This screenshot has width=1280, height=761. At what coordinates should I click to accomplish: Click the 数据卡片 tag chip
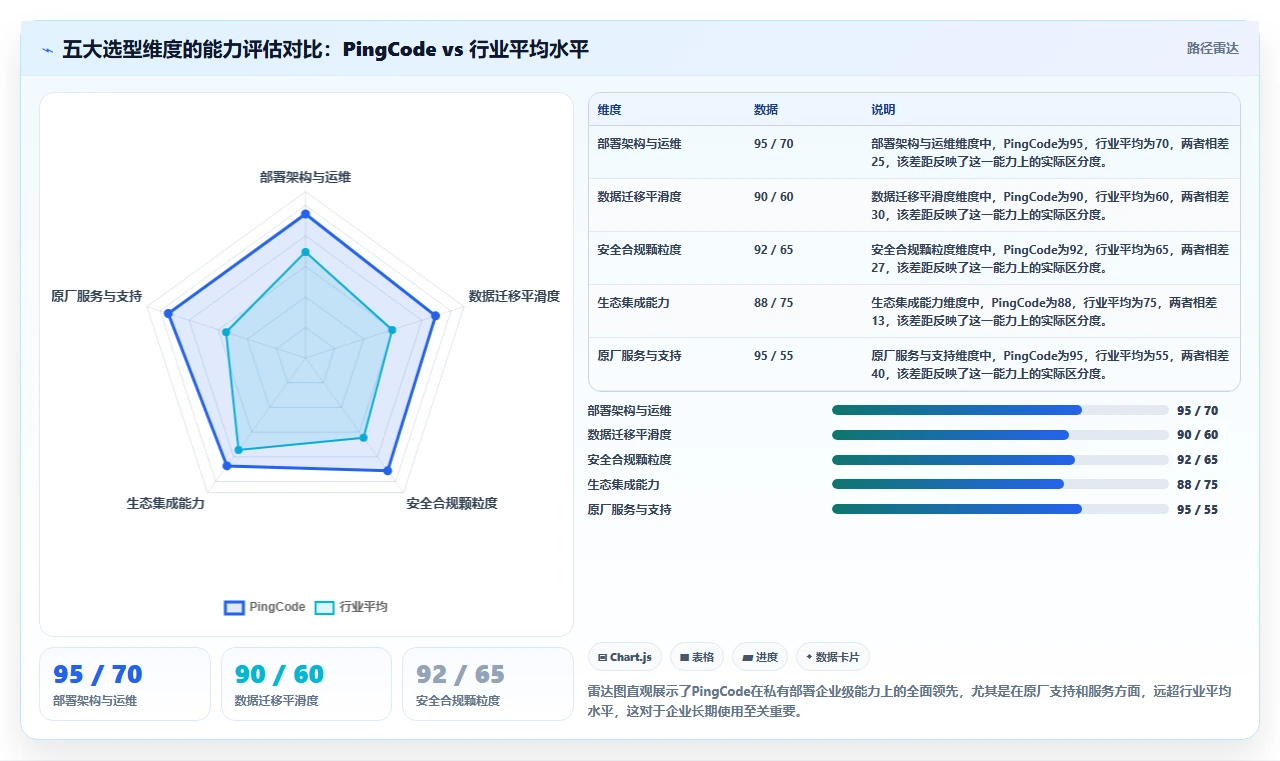pos(833,657)
